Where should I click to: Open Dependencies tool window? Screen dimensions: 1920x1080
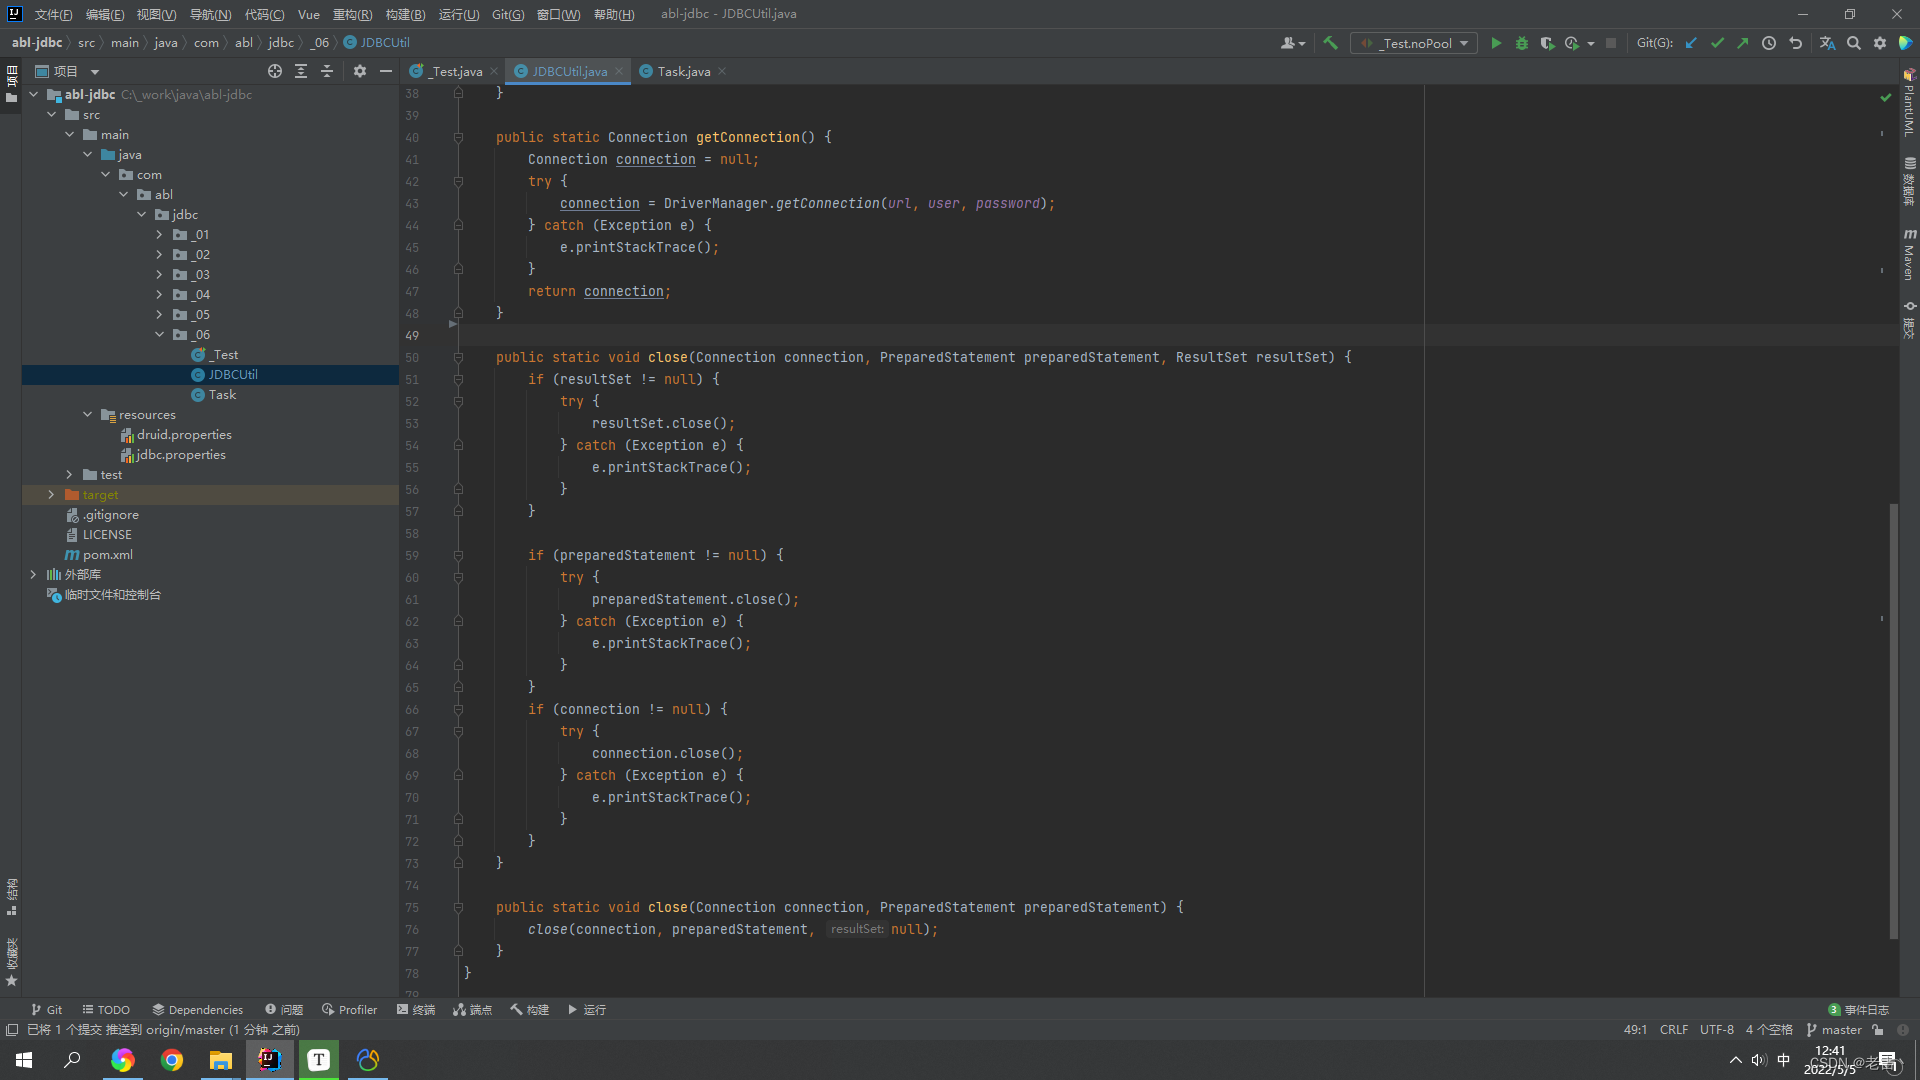(x=197, y=1009)
